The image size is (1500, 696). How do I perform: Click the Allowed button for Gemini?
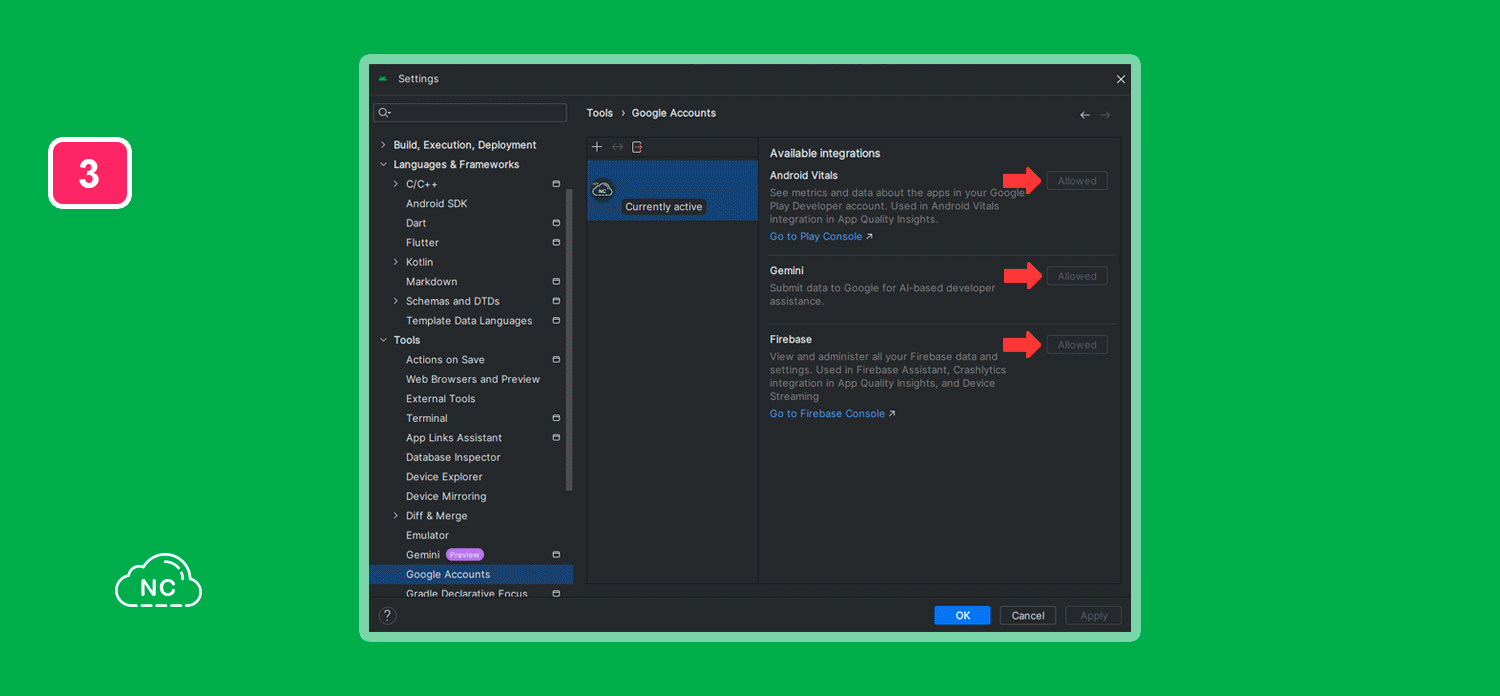[x=1077, y=276]
